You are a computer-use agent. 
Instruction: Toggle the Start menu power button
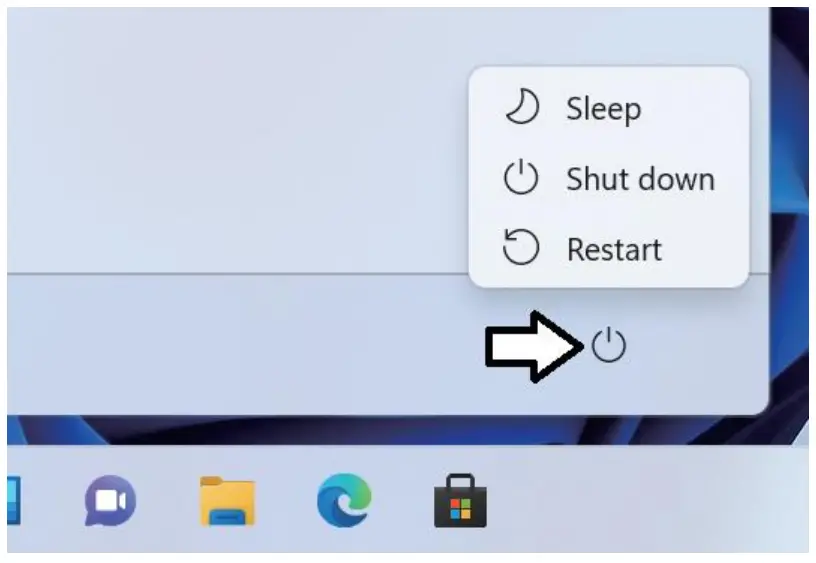(608, 345)
